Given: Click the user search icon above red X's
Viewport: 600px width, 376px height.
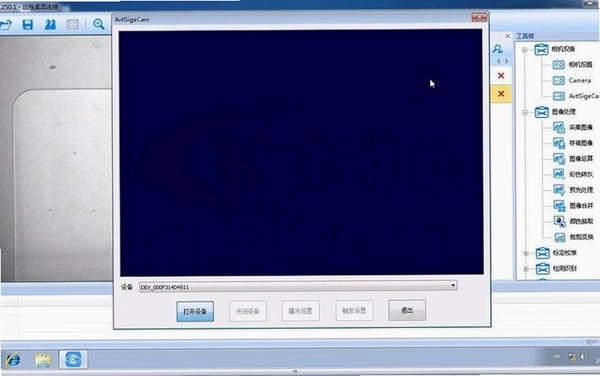Looking at the screenshot, I should tap(497, 49).
